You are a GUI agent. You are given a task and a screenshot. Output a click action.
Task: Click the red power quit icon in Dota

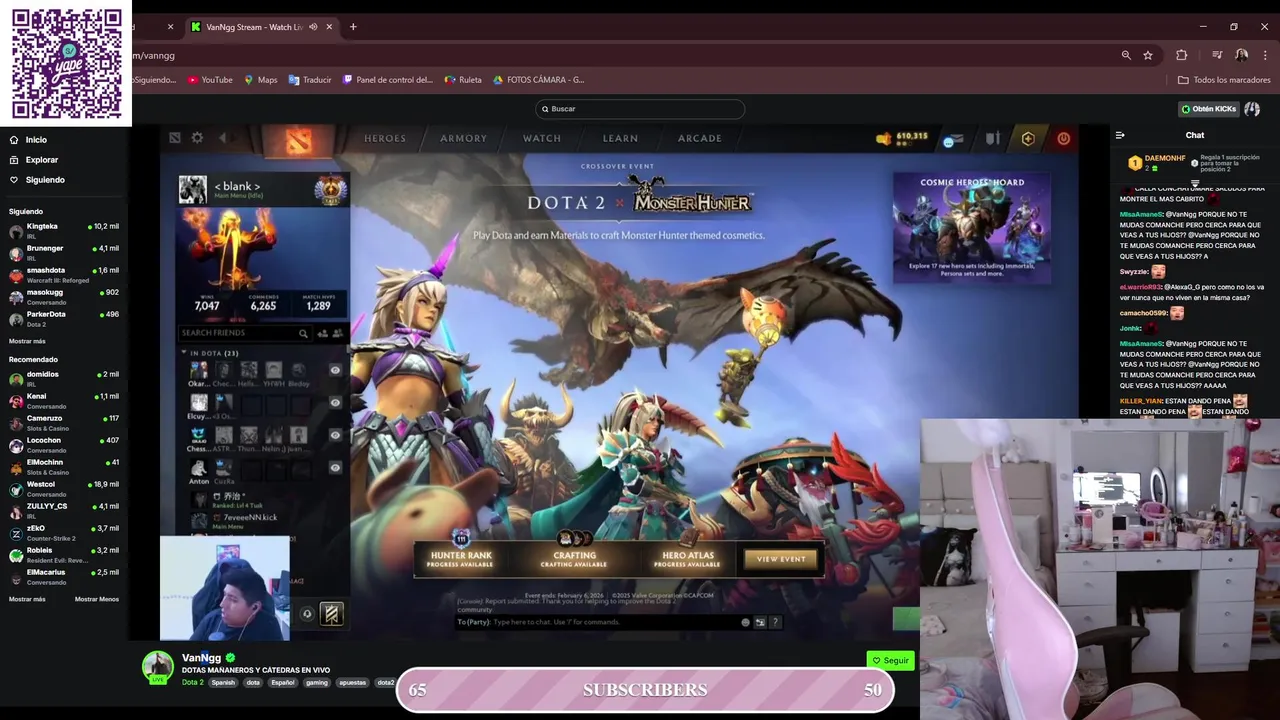1063,139
